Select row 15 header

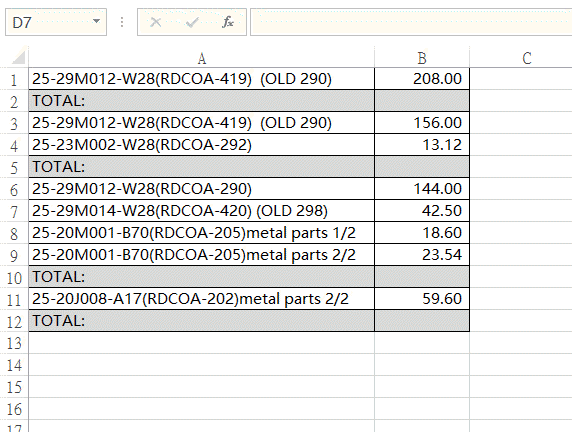14,387
